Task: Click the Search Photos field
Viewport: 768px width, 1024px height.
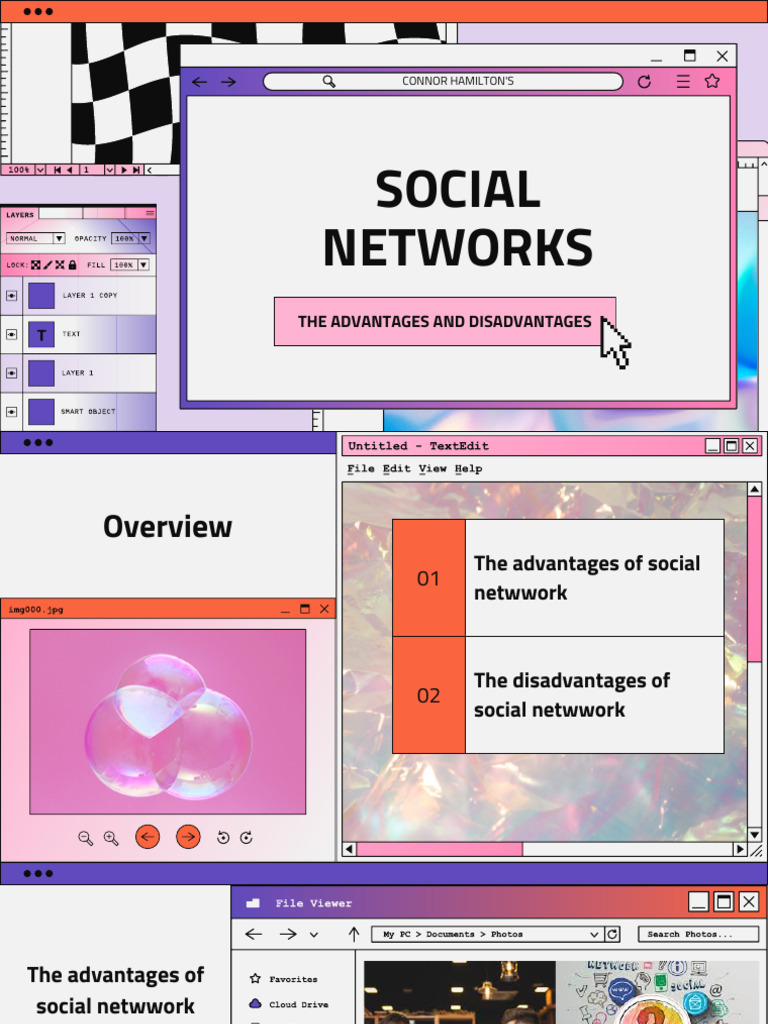Action: [698, 934]
